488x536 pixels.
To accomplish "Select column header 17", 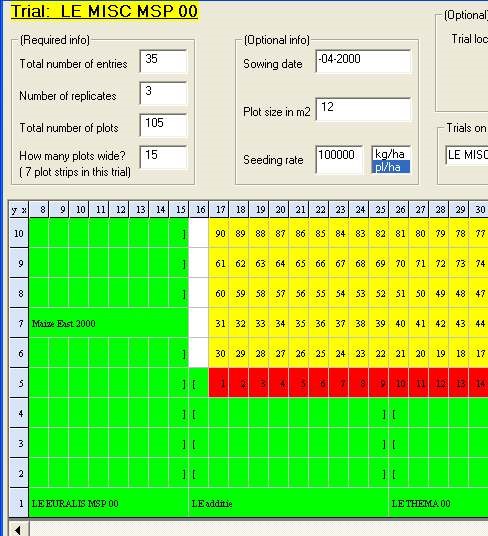I will [x=219, y=210].
